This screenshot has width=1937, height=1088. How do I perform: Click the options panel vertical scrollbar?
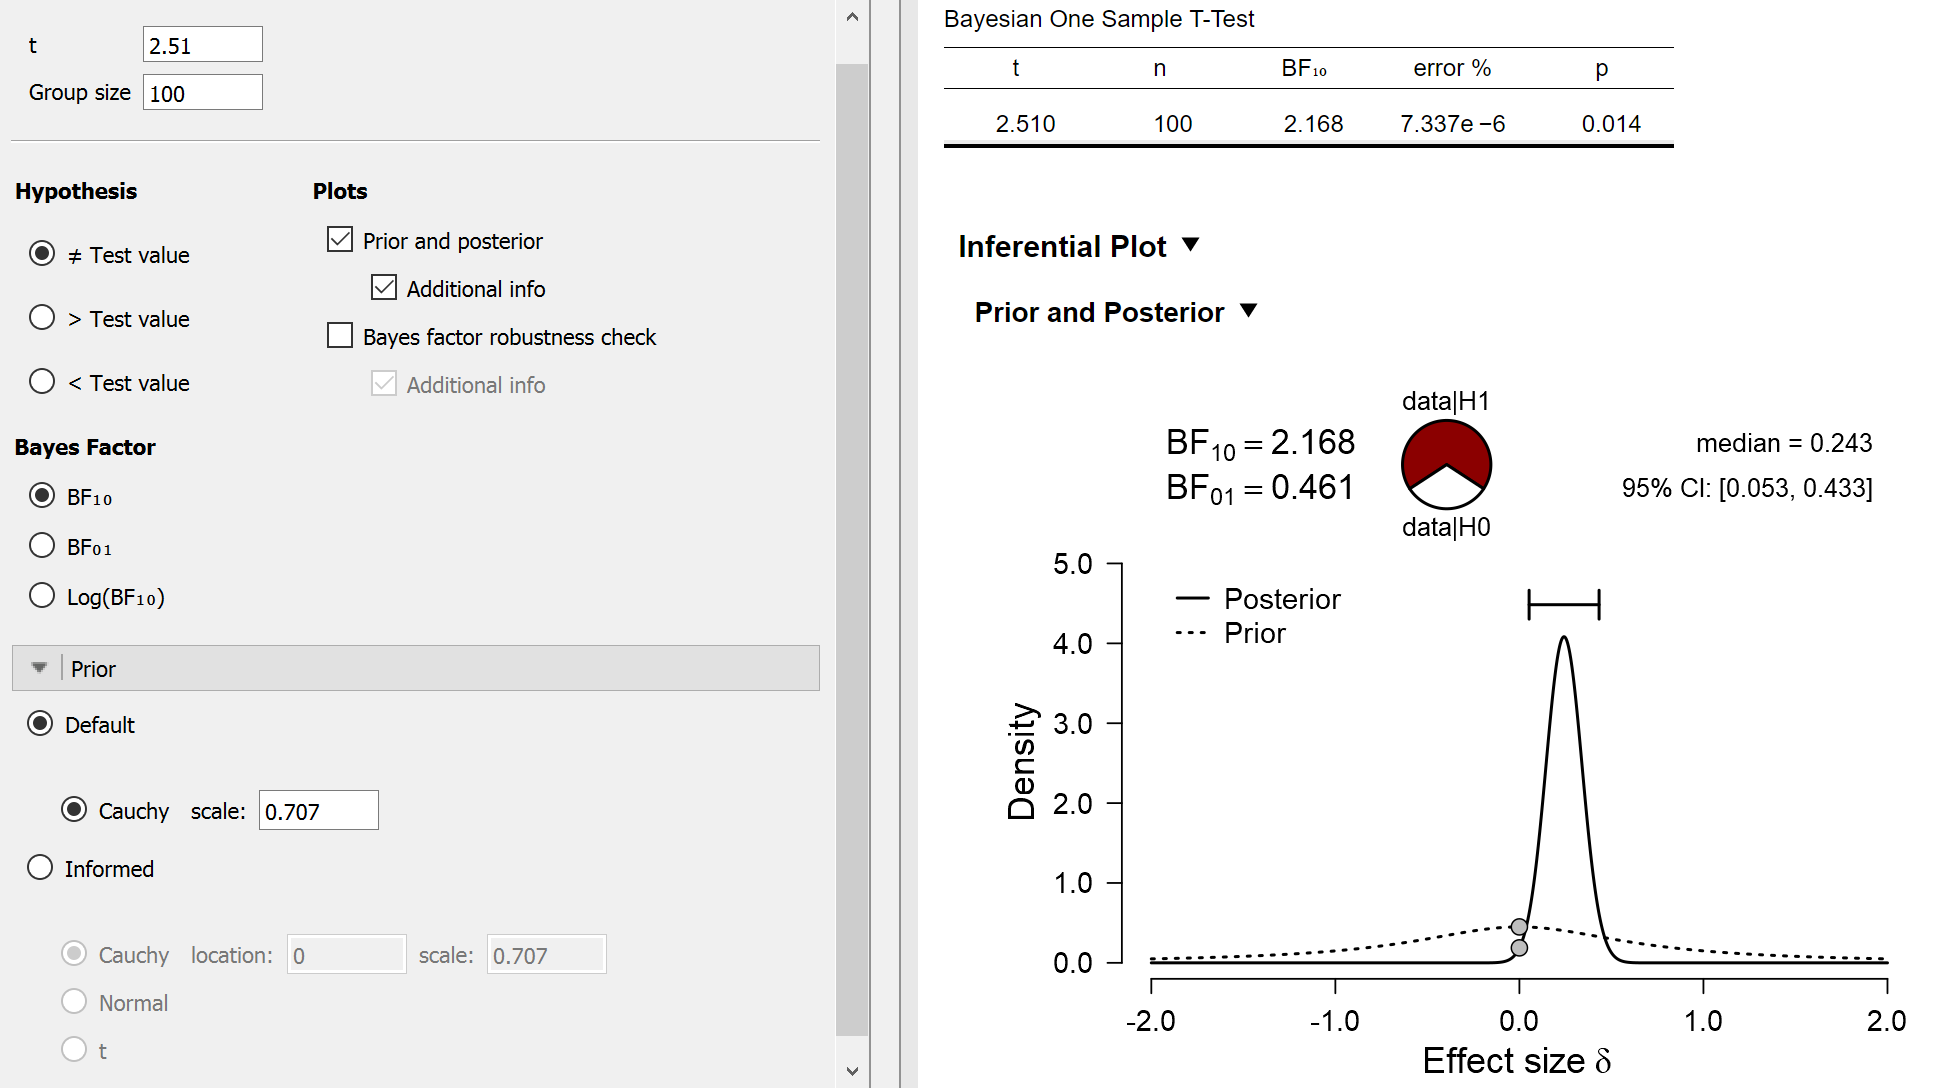click(852, 550)
